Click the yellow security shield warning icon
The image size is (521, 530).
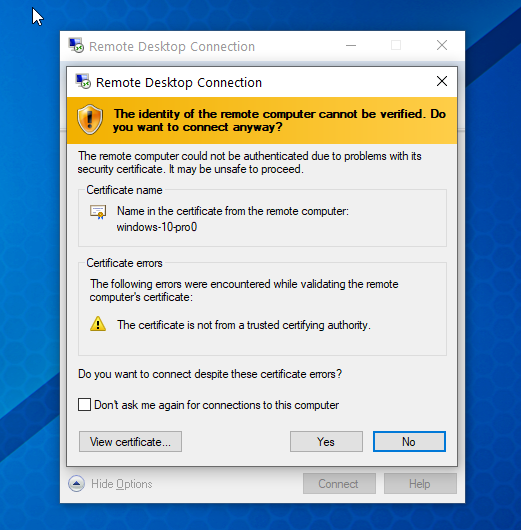[90, 119]
